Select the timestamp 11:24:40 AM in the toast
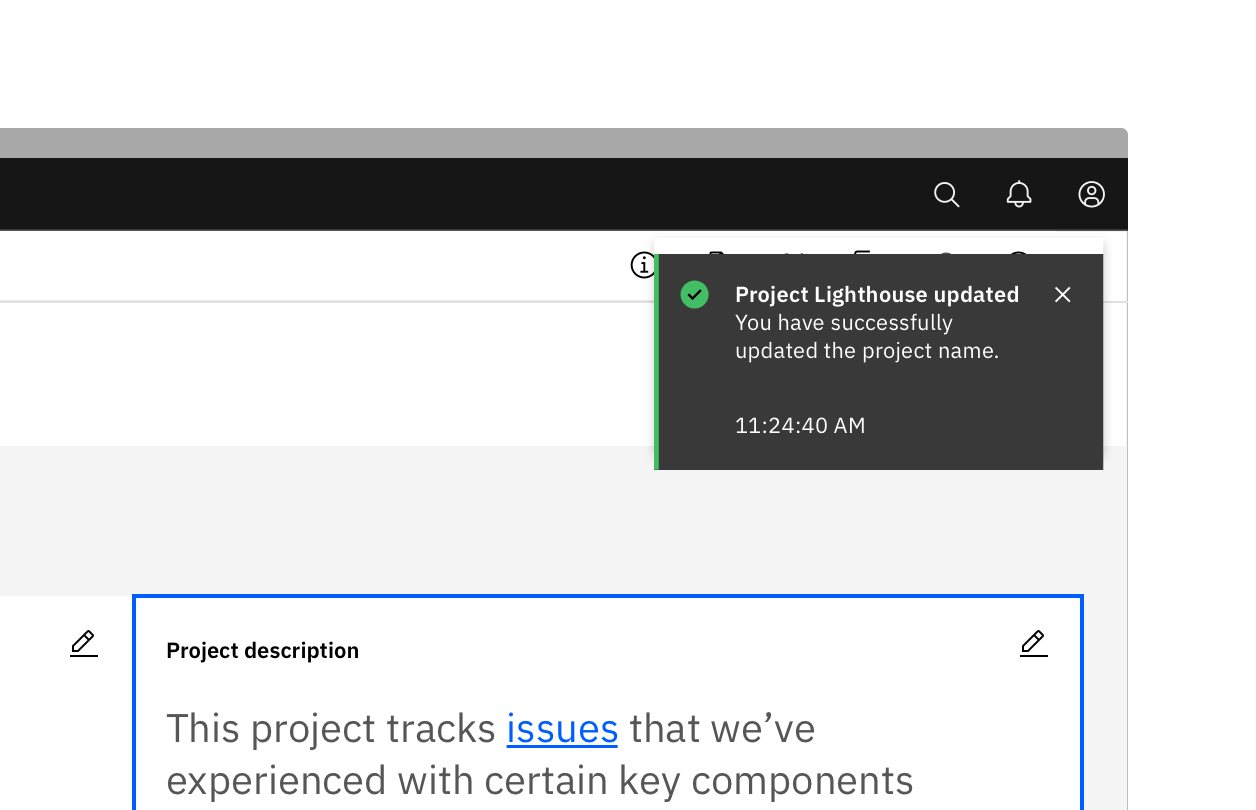The width and height of the screenshot is (1256, 810). [799, 425]
